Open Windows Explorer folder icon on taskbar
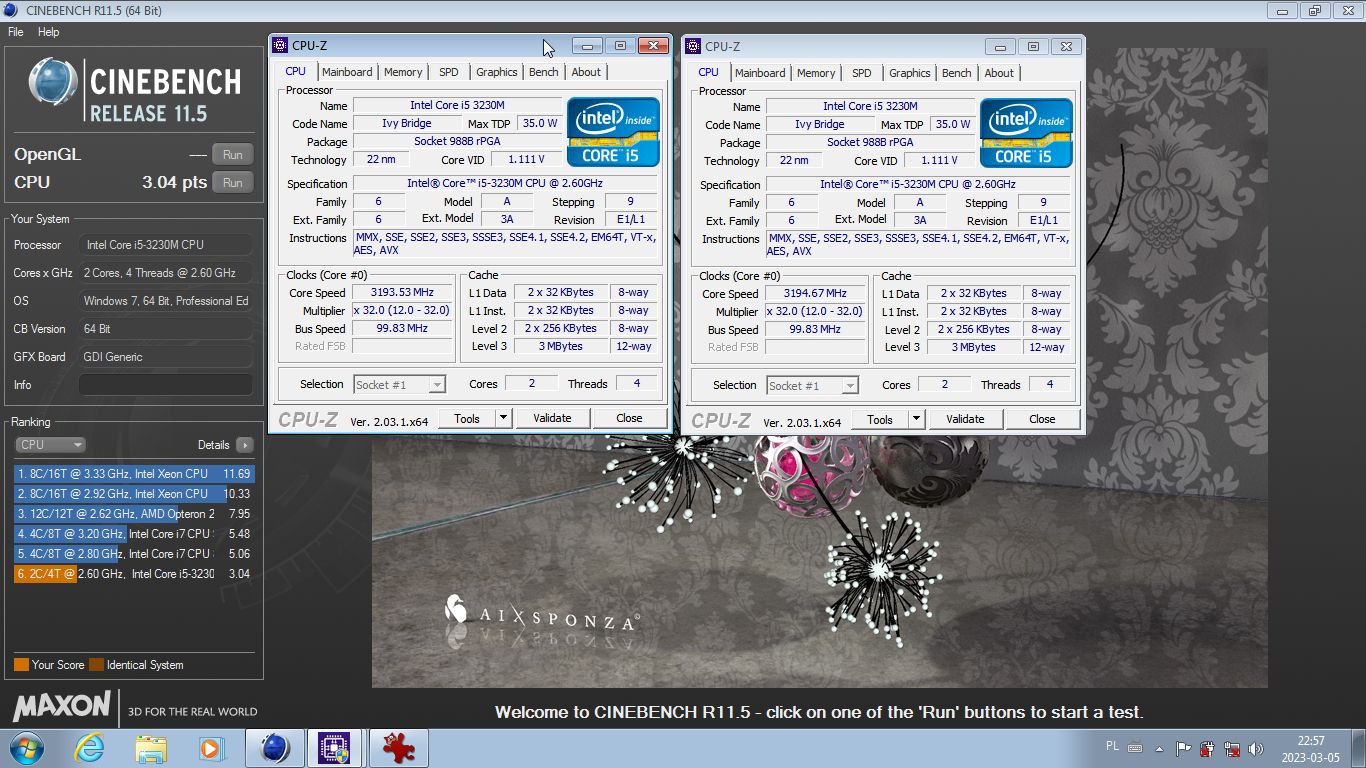The image size is (1366, 768). pos(151,748)
